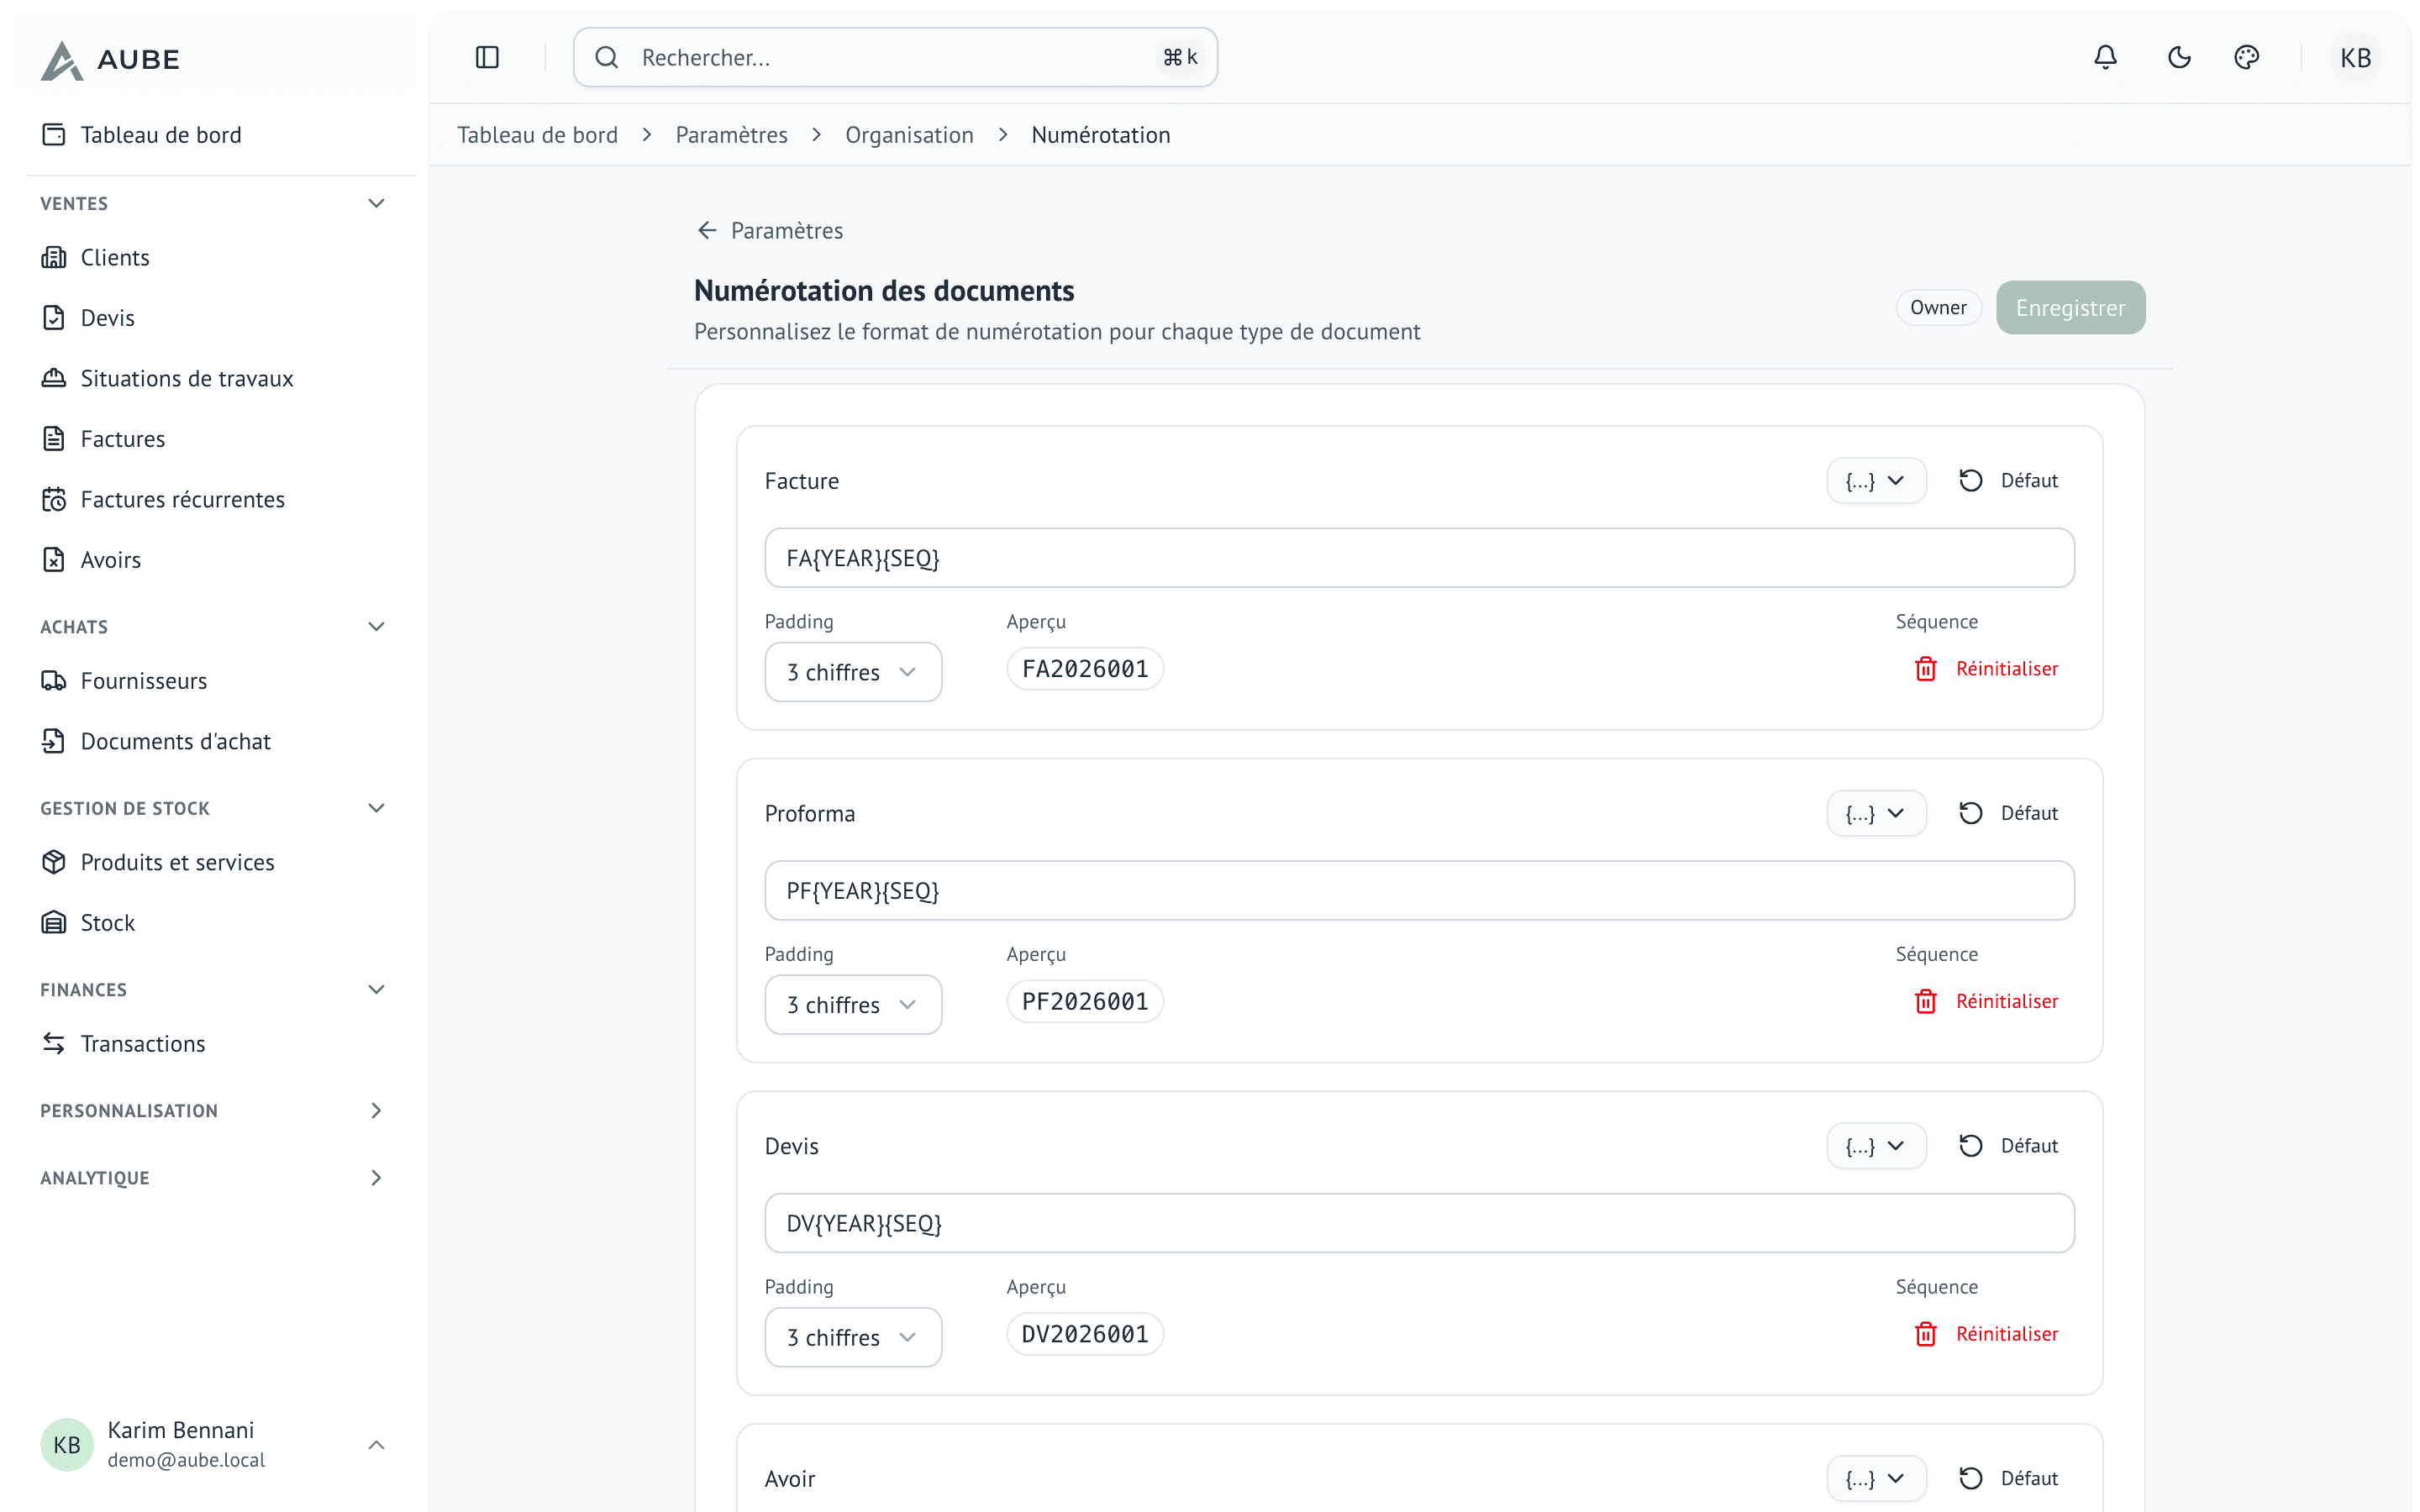This screenshot has height=1512, width=2420.
Task: Click the Tableau de bord breadcrumb
Action: 537,135
